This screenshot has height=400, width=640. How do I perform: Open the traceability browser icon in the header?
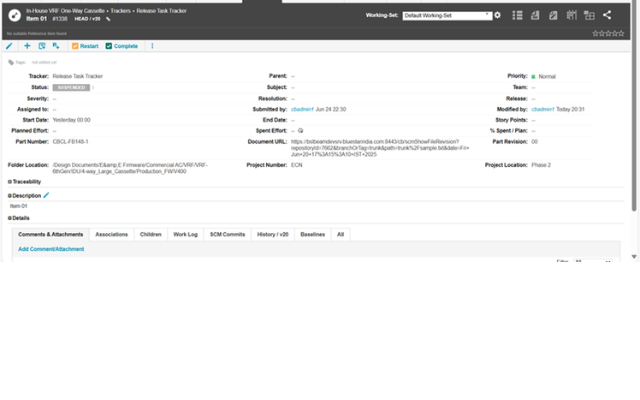click(x=589, y=16)
